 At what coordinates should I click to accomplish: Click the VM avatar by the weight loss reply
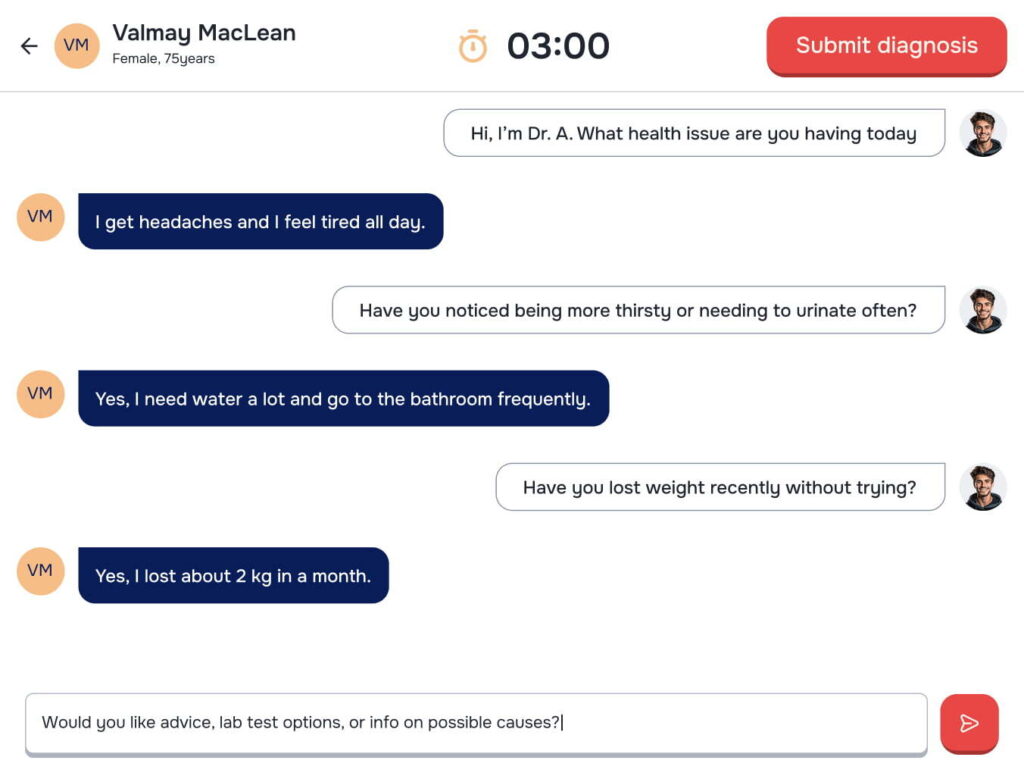click(40, 571)
